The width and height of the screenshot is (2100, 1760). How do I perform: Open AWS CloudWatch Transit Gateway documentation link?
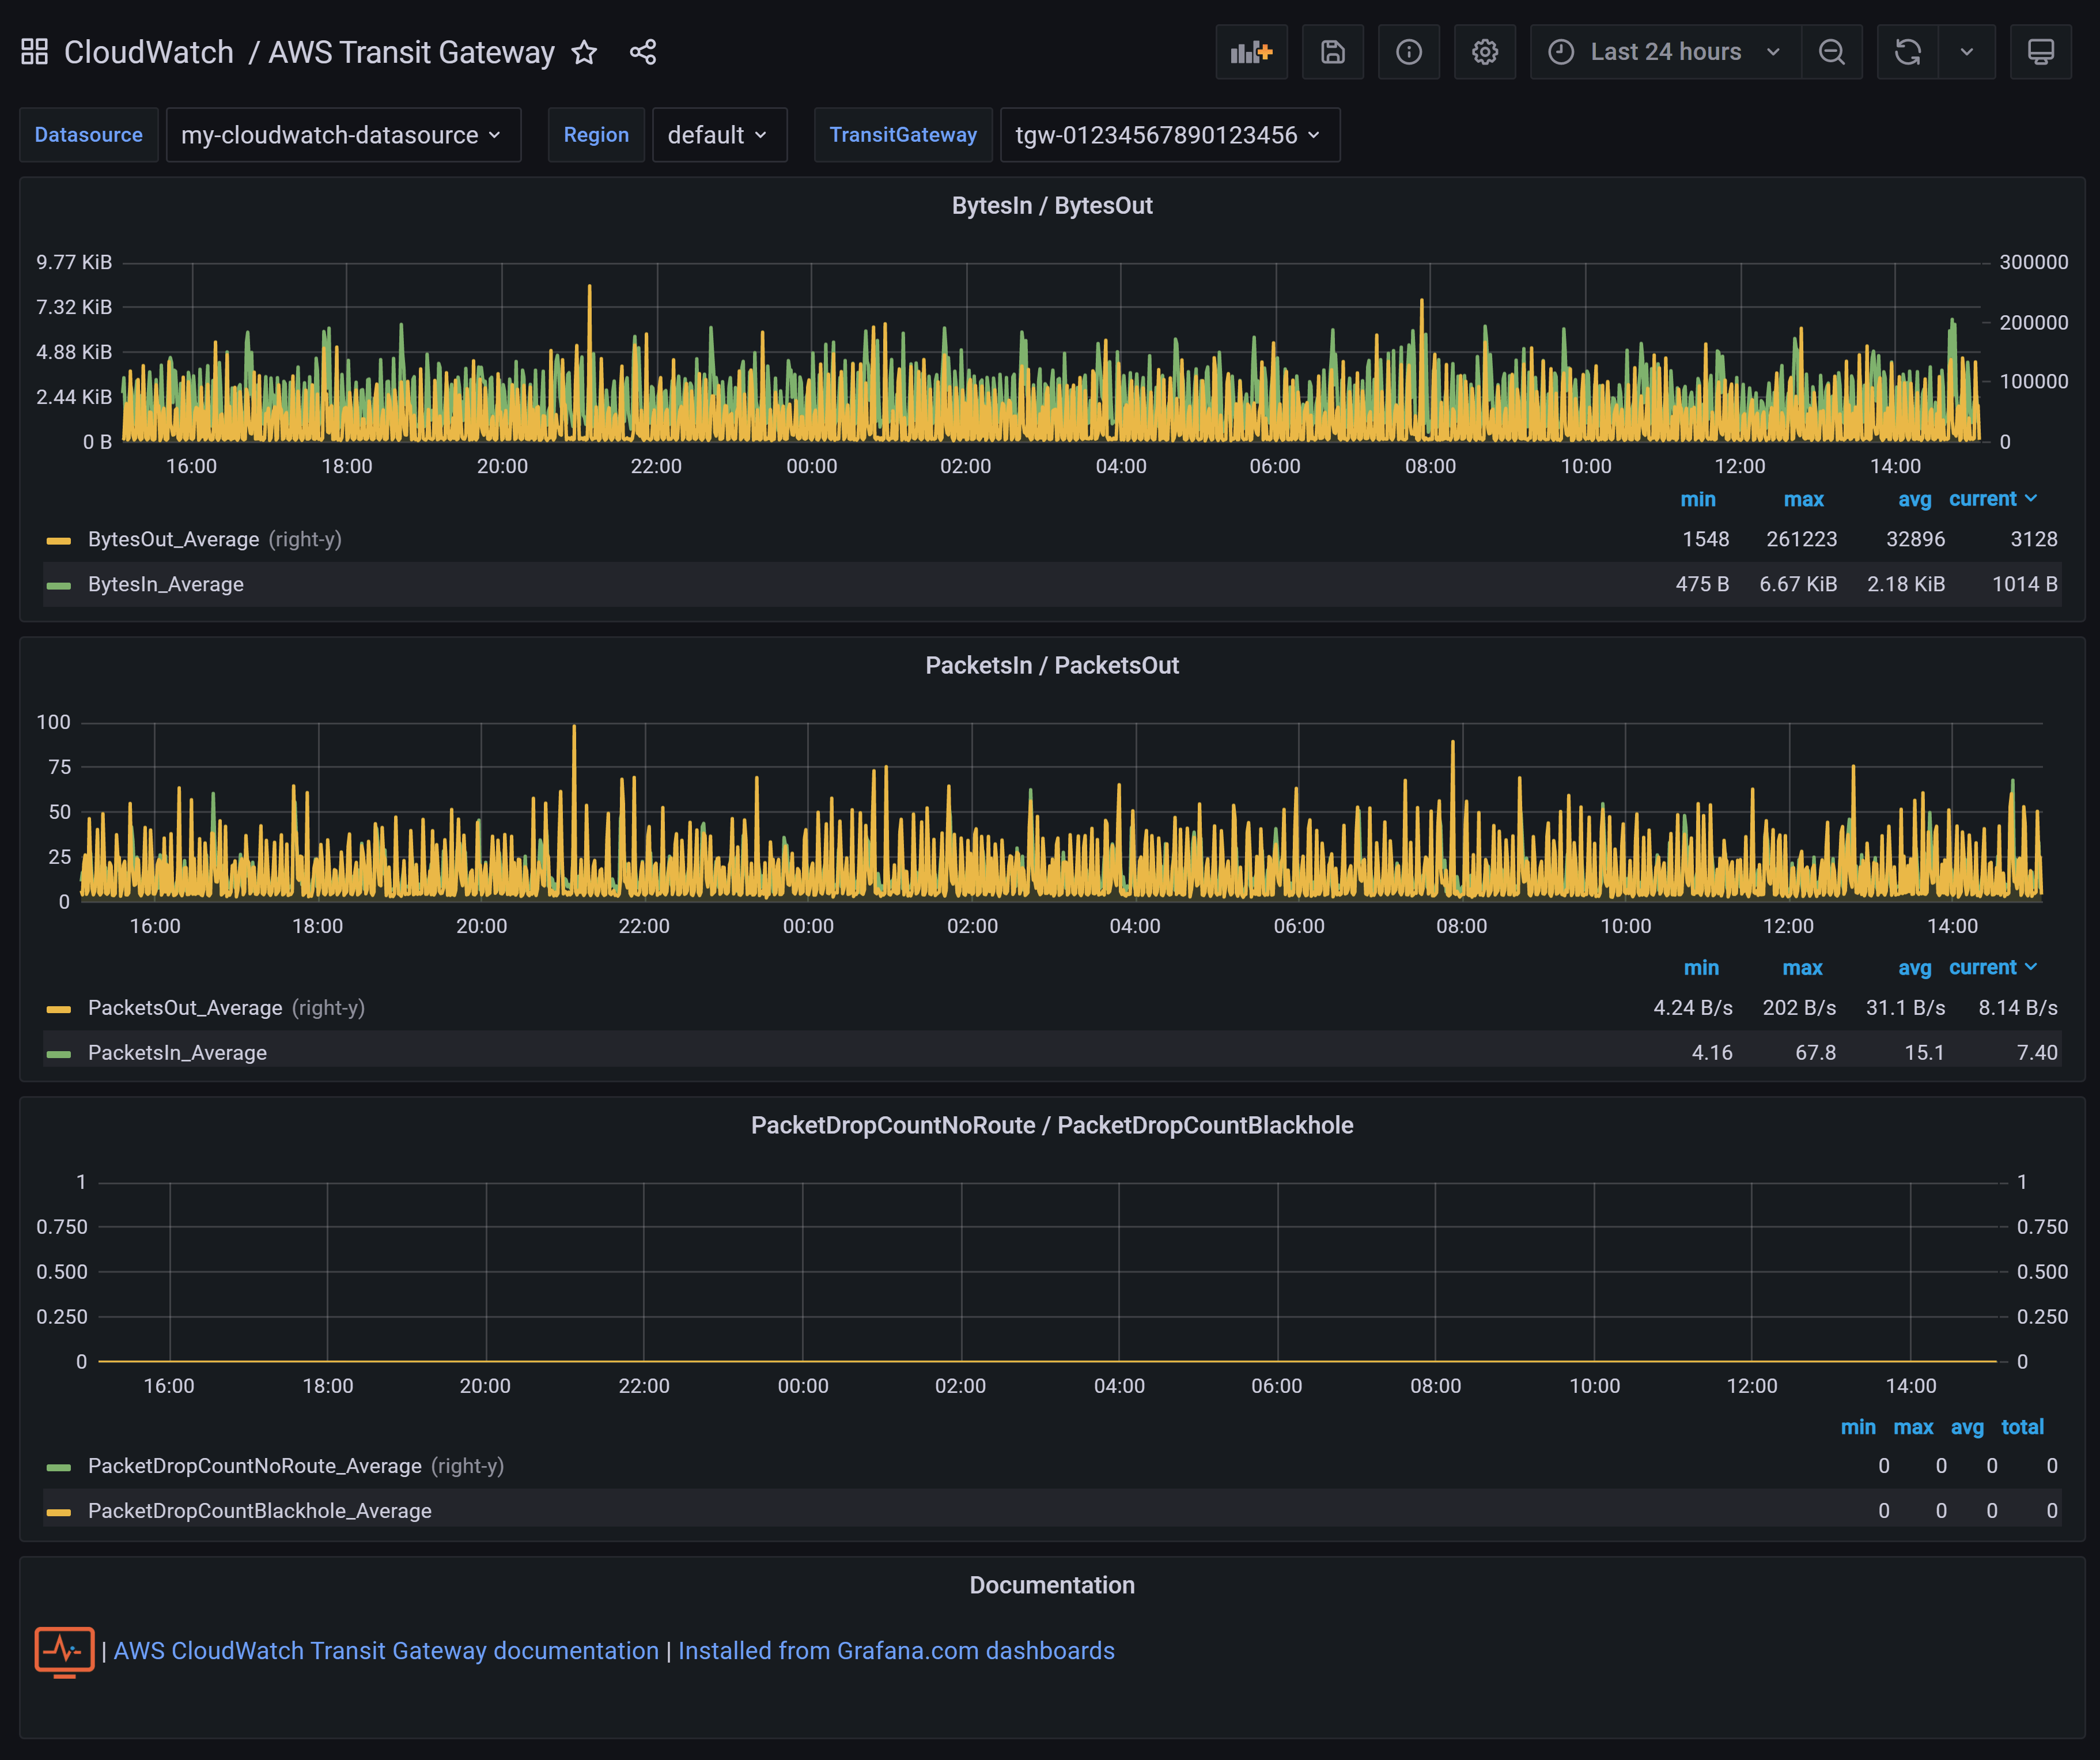[386, 1650]
